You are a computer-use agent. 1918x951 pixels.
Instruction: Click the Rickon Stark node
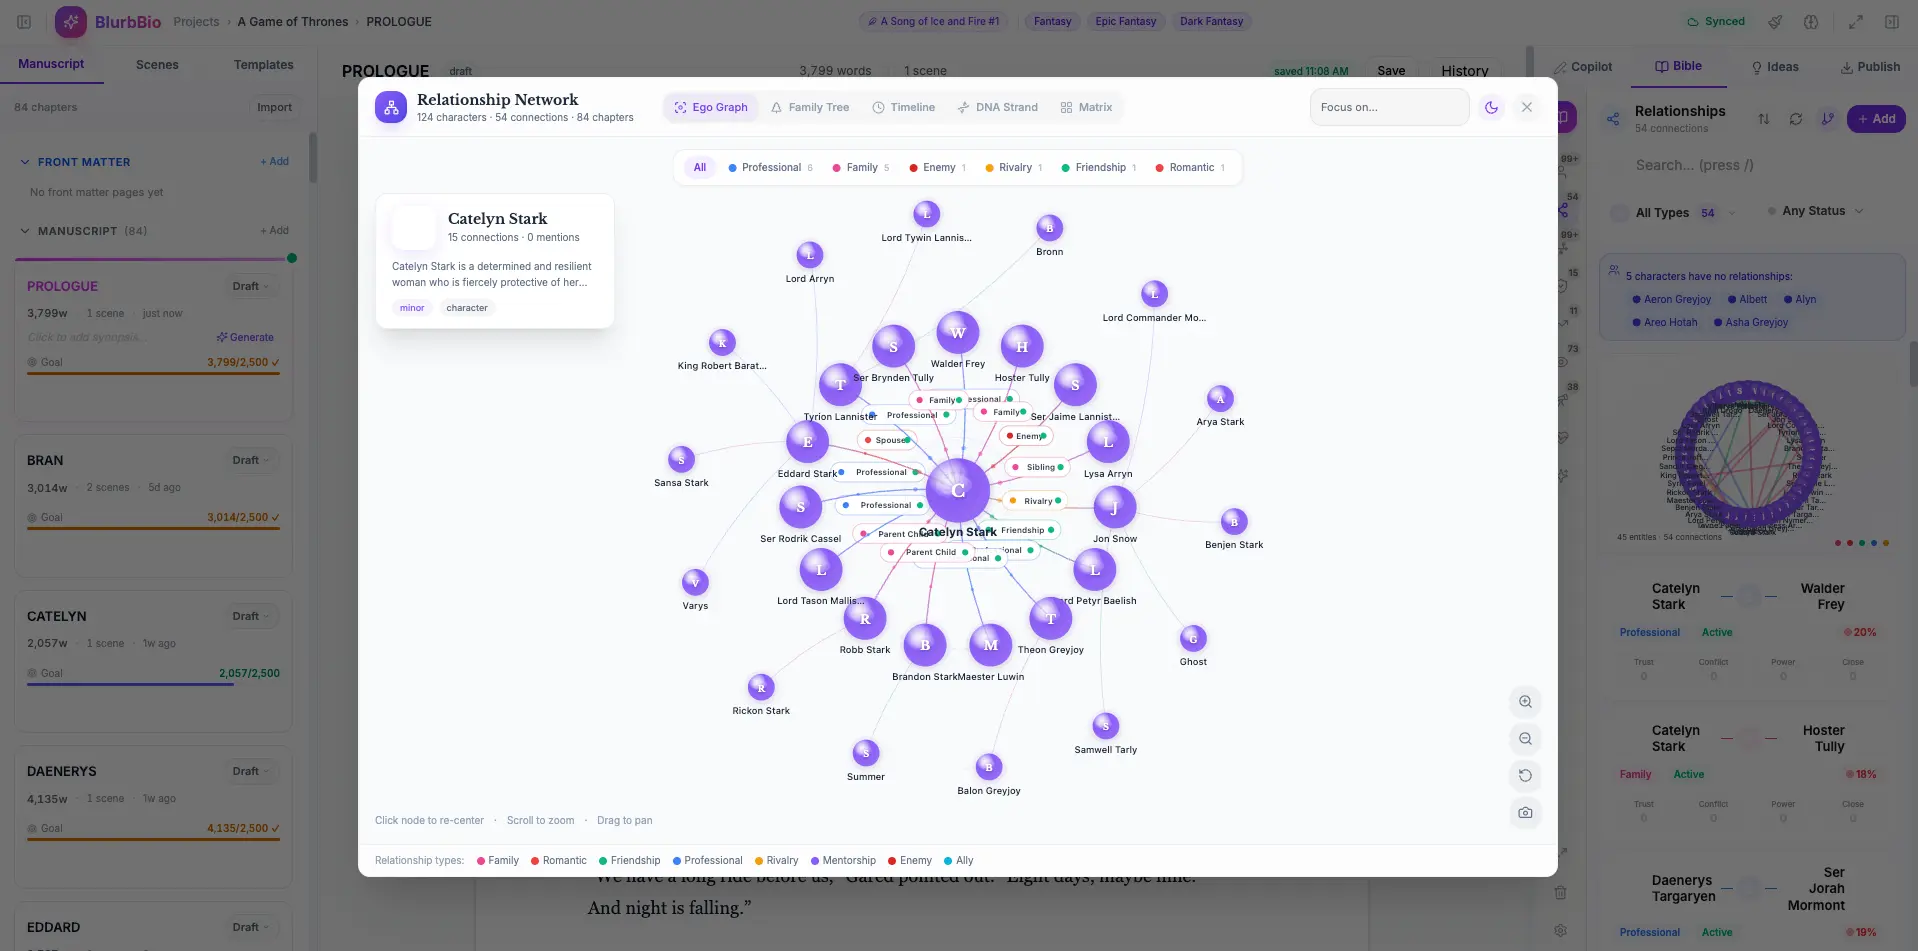click(761, 688)
